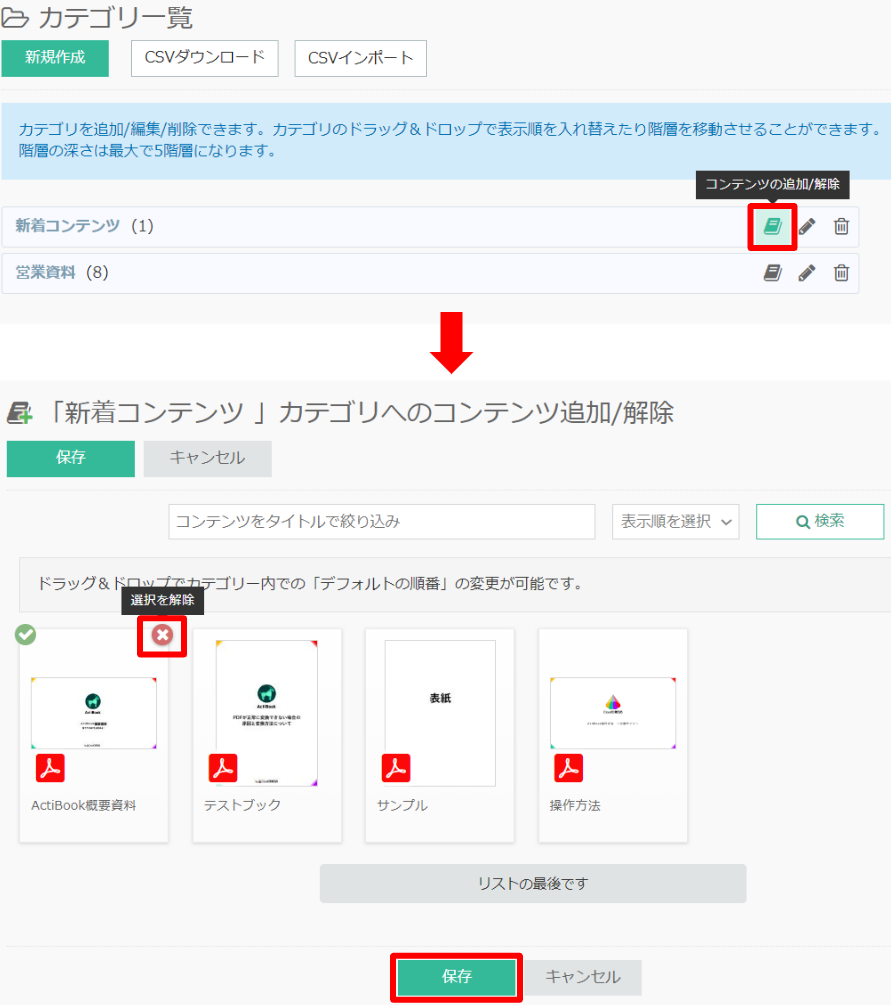Open content add/remove for 新着コンテンツ category
The width and height of the screenshot is (891, 1005).
[771, 227]
